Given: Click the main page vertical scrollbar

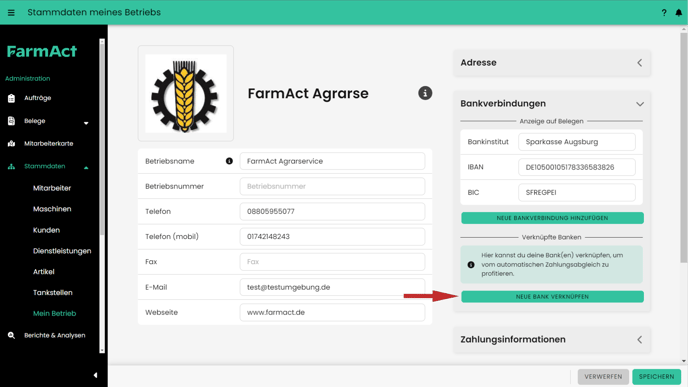Looking at the screenshot, I should click(684, 148).
